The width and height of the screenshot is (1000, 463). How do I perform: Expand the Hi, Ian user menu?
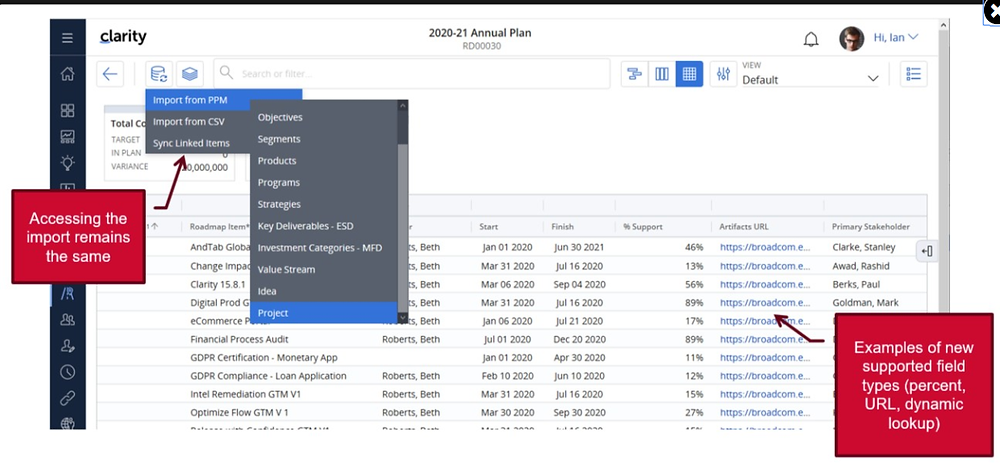(x=896, y=38)
